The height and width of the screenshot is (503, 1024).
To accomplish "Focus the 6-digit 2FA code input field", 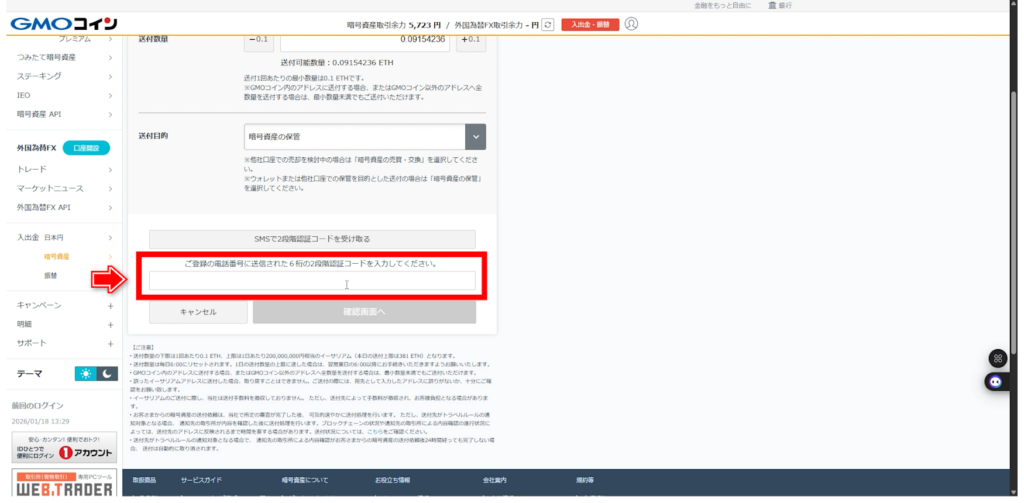I will [312, 281].
